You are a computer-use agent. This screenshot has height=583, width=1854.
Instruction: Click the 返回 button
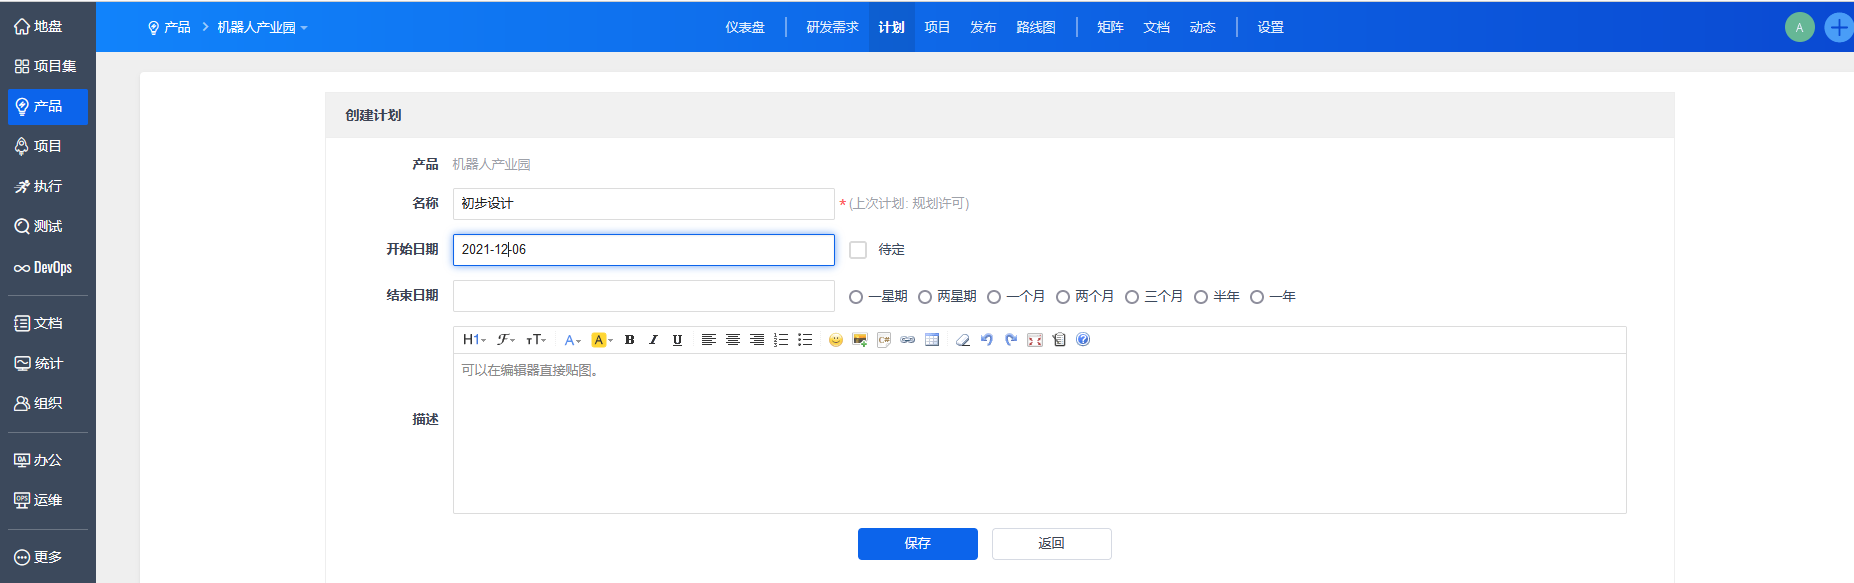point(1051,544)
